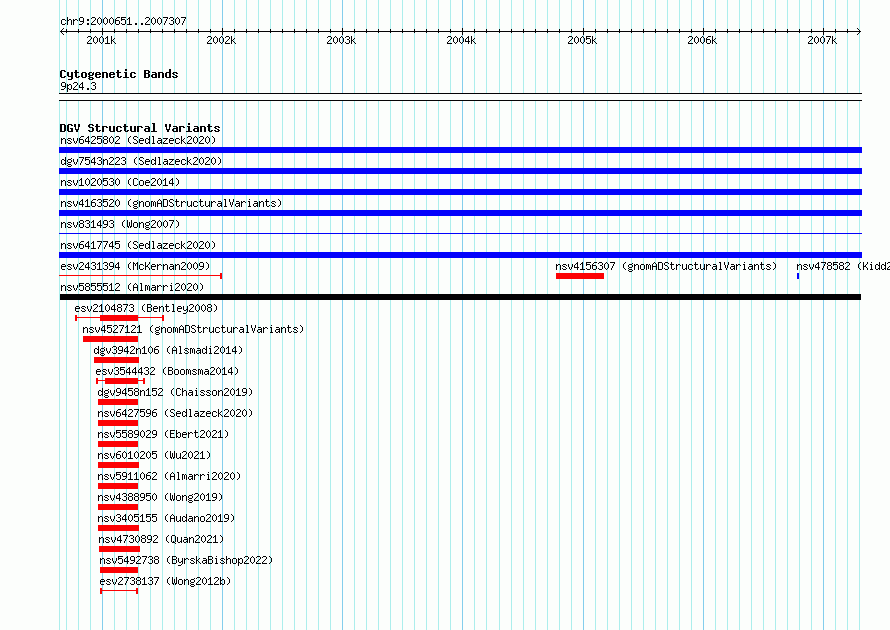This screenshot has width=890, height=630.
Task: Open nsv1020530 (Coe2014) variant
Action: tap(120, 182)
